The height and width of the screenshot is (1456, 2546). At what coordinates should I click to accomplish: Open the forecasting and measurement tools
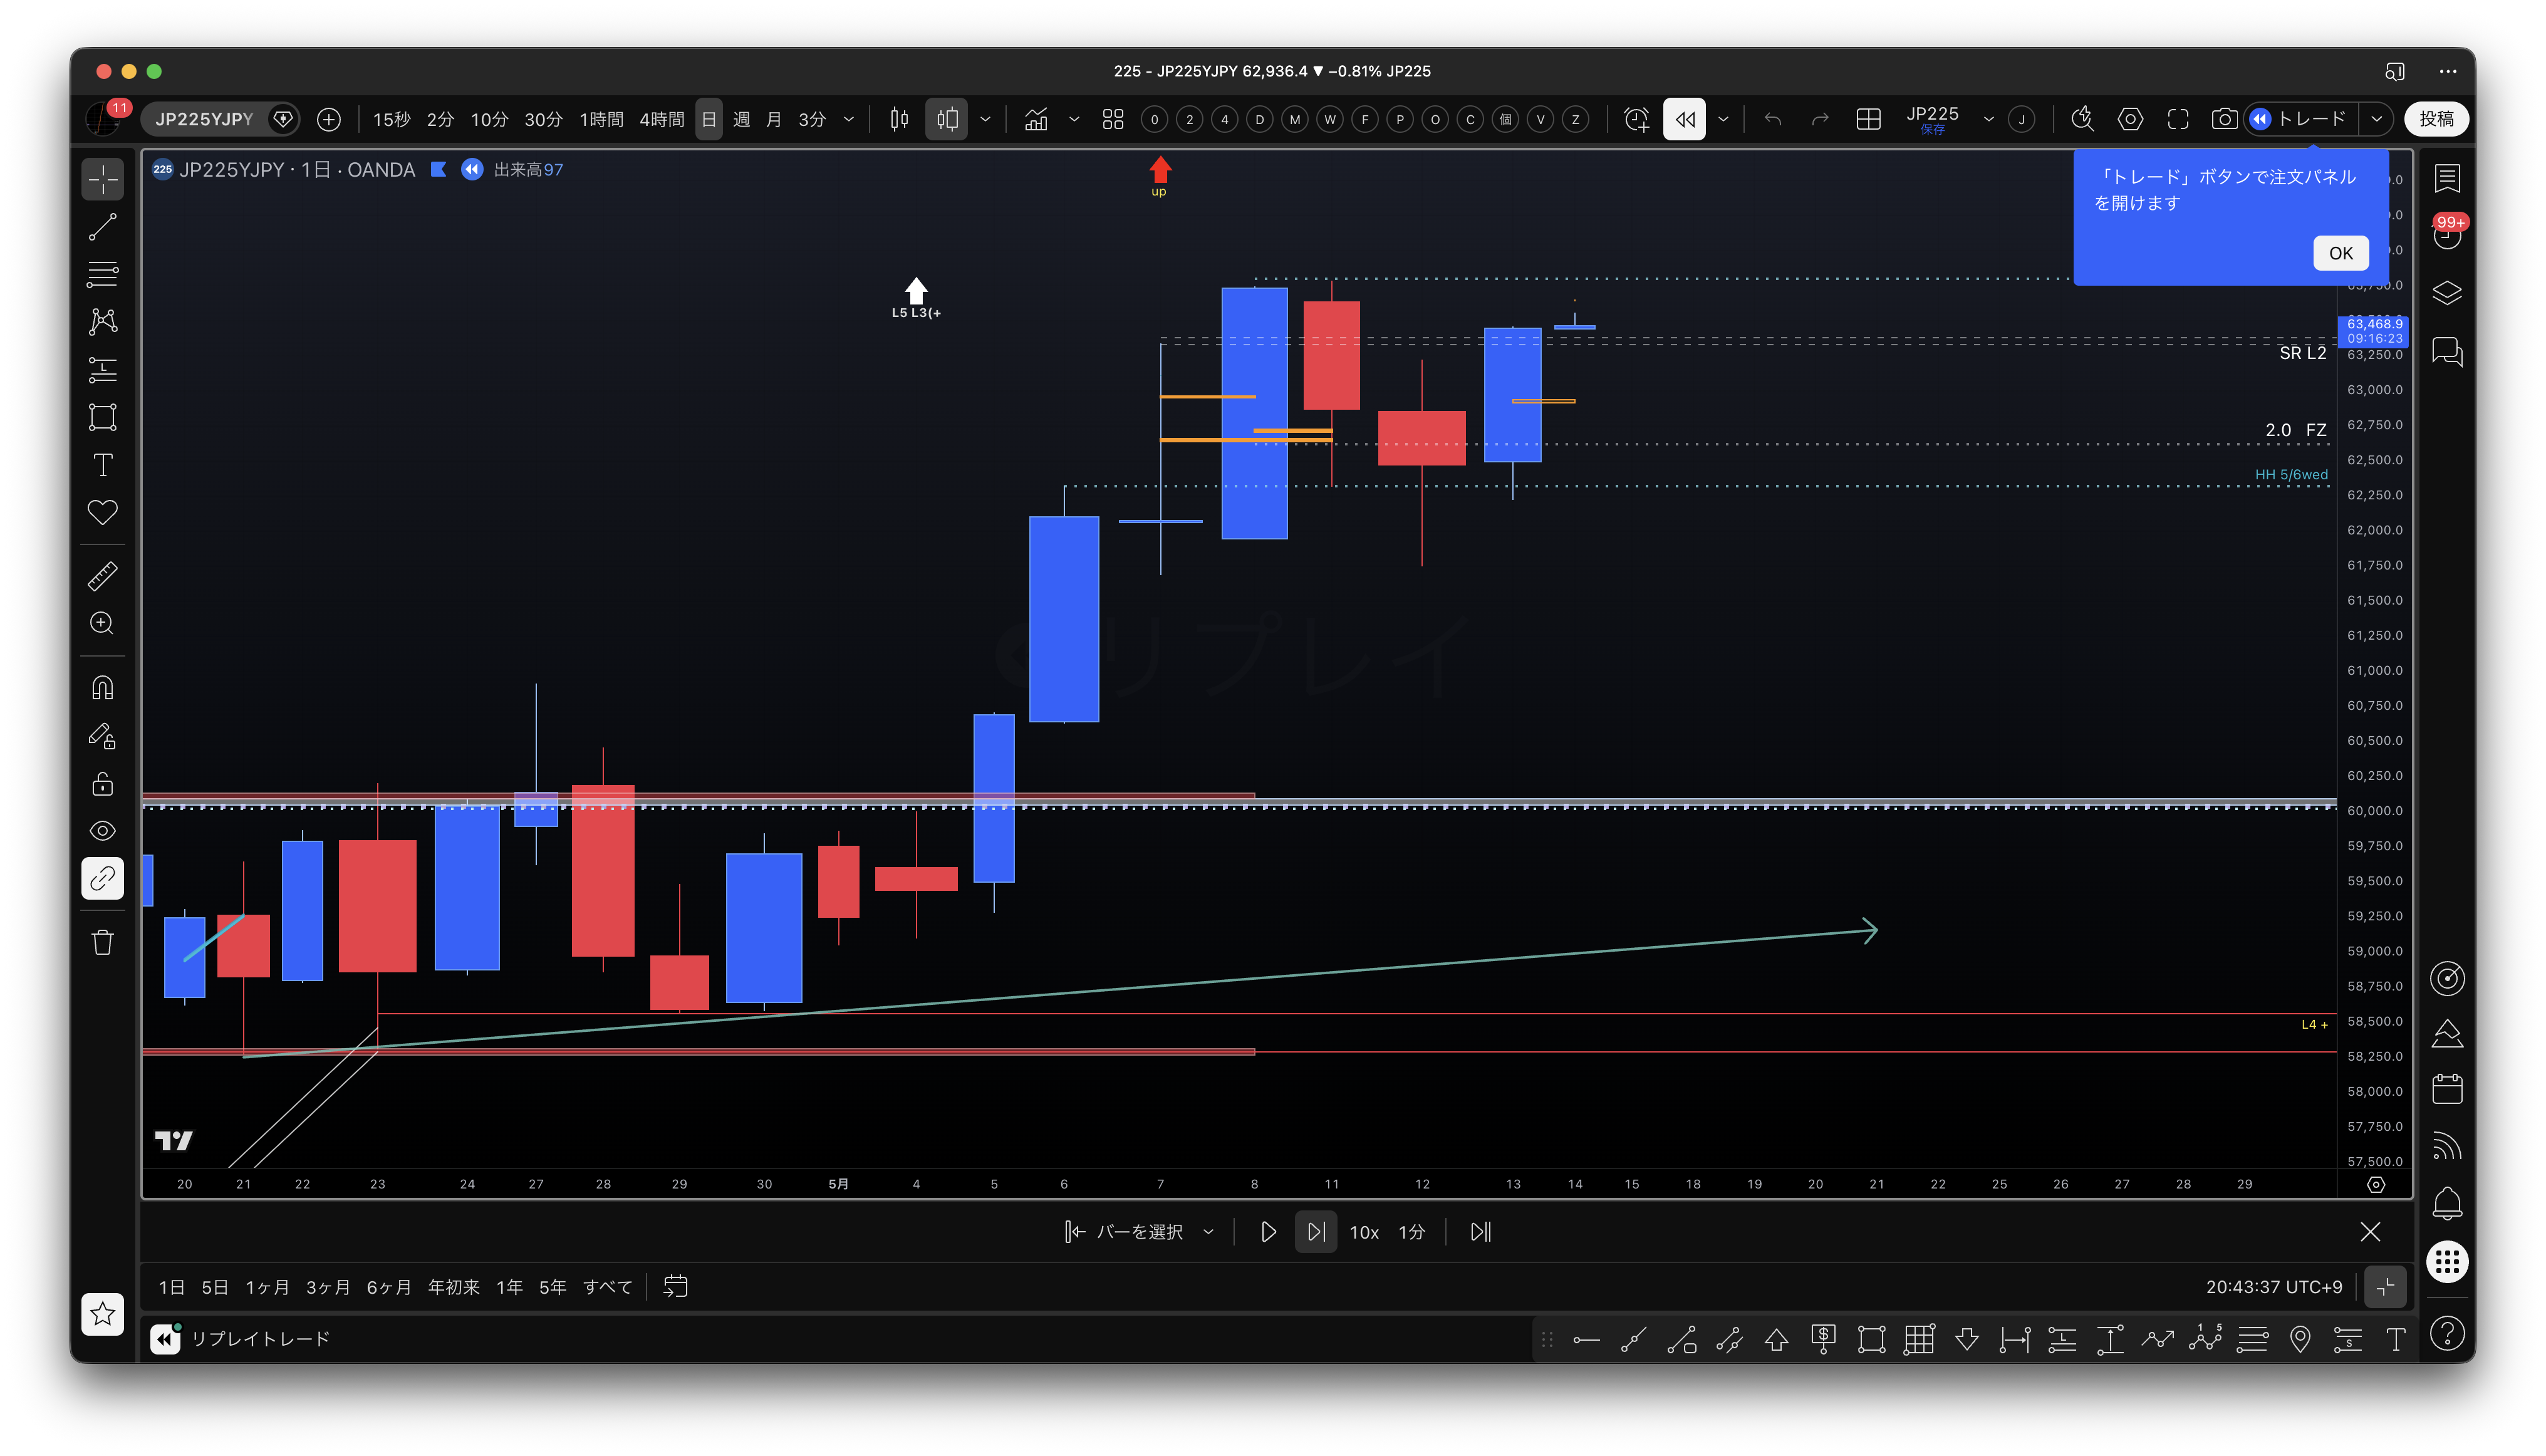click(x=102, y=370)
